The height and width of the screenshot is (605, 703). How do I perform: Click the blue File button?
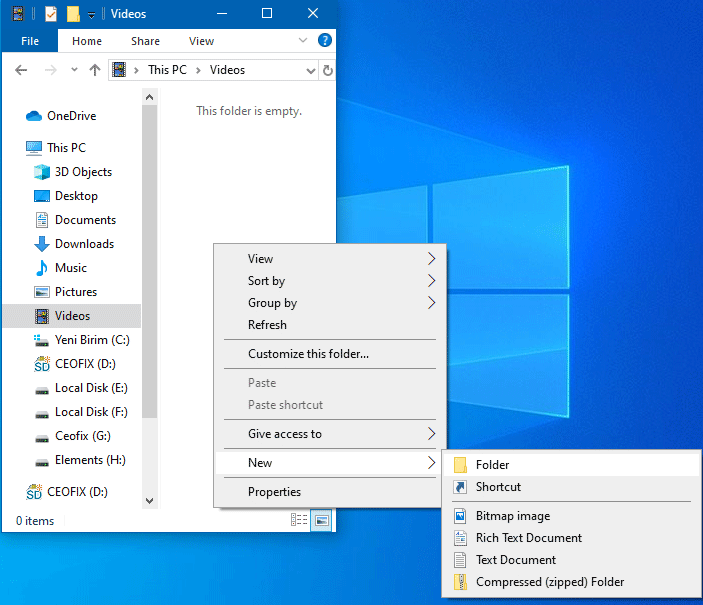tap(30, 41)
